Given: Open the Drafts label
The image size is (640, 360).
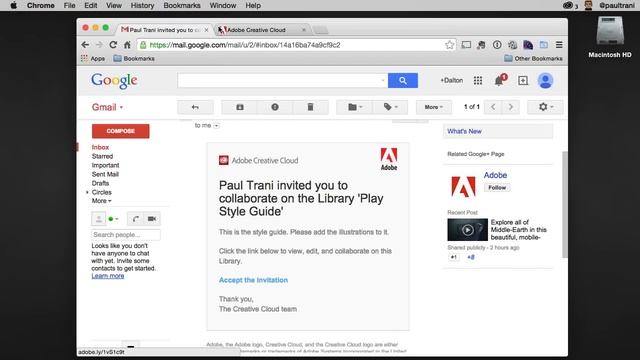Looking at the screenshot, I should [100, 183].
